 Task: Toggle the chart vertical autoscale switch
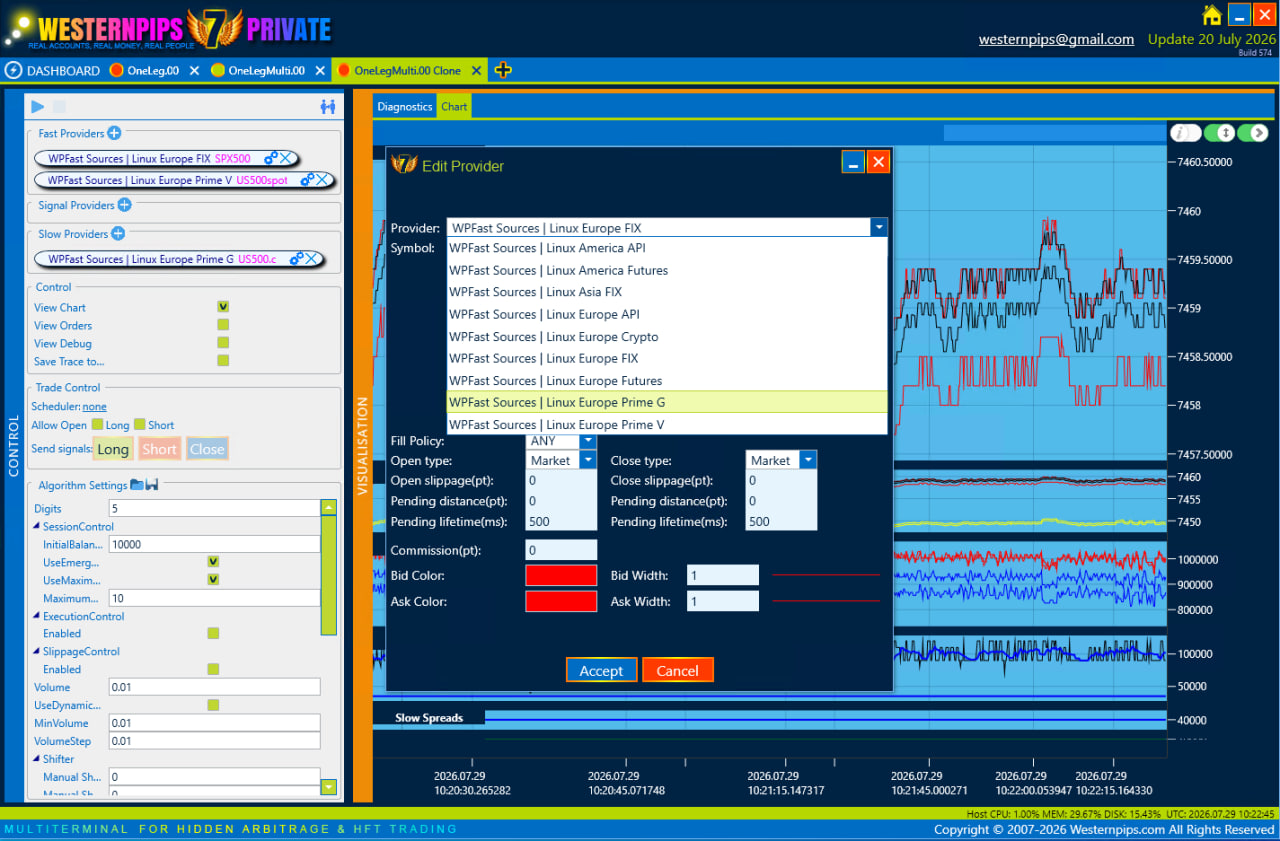pos(1219,133)
